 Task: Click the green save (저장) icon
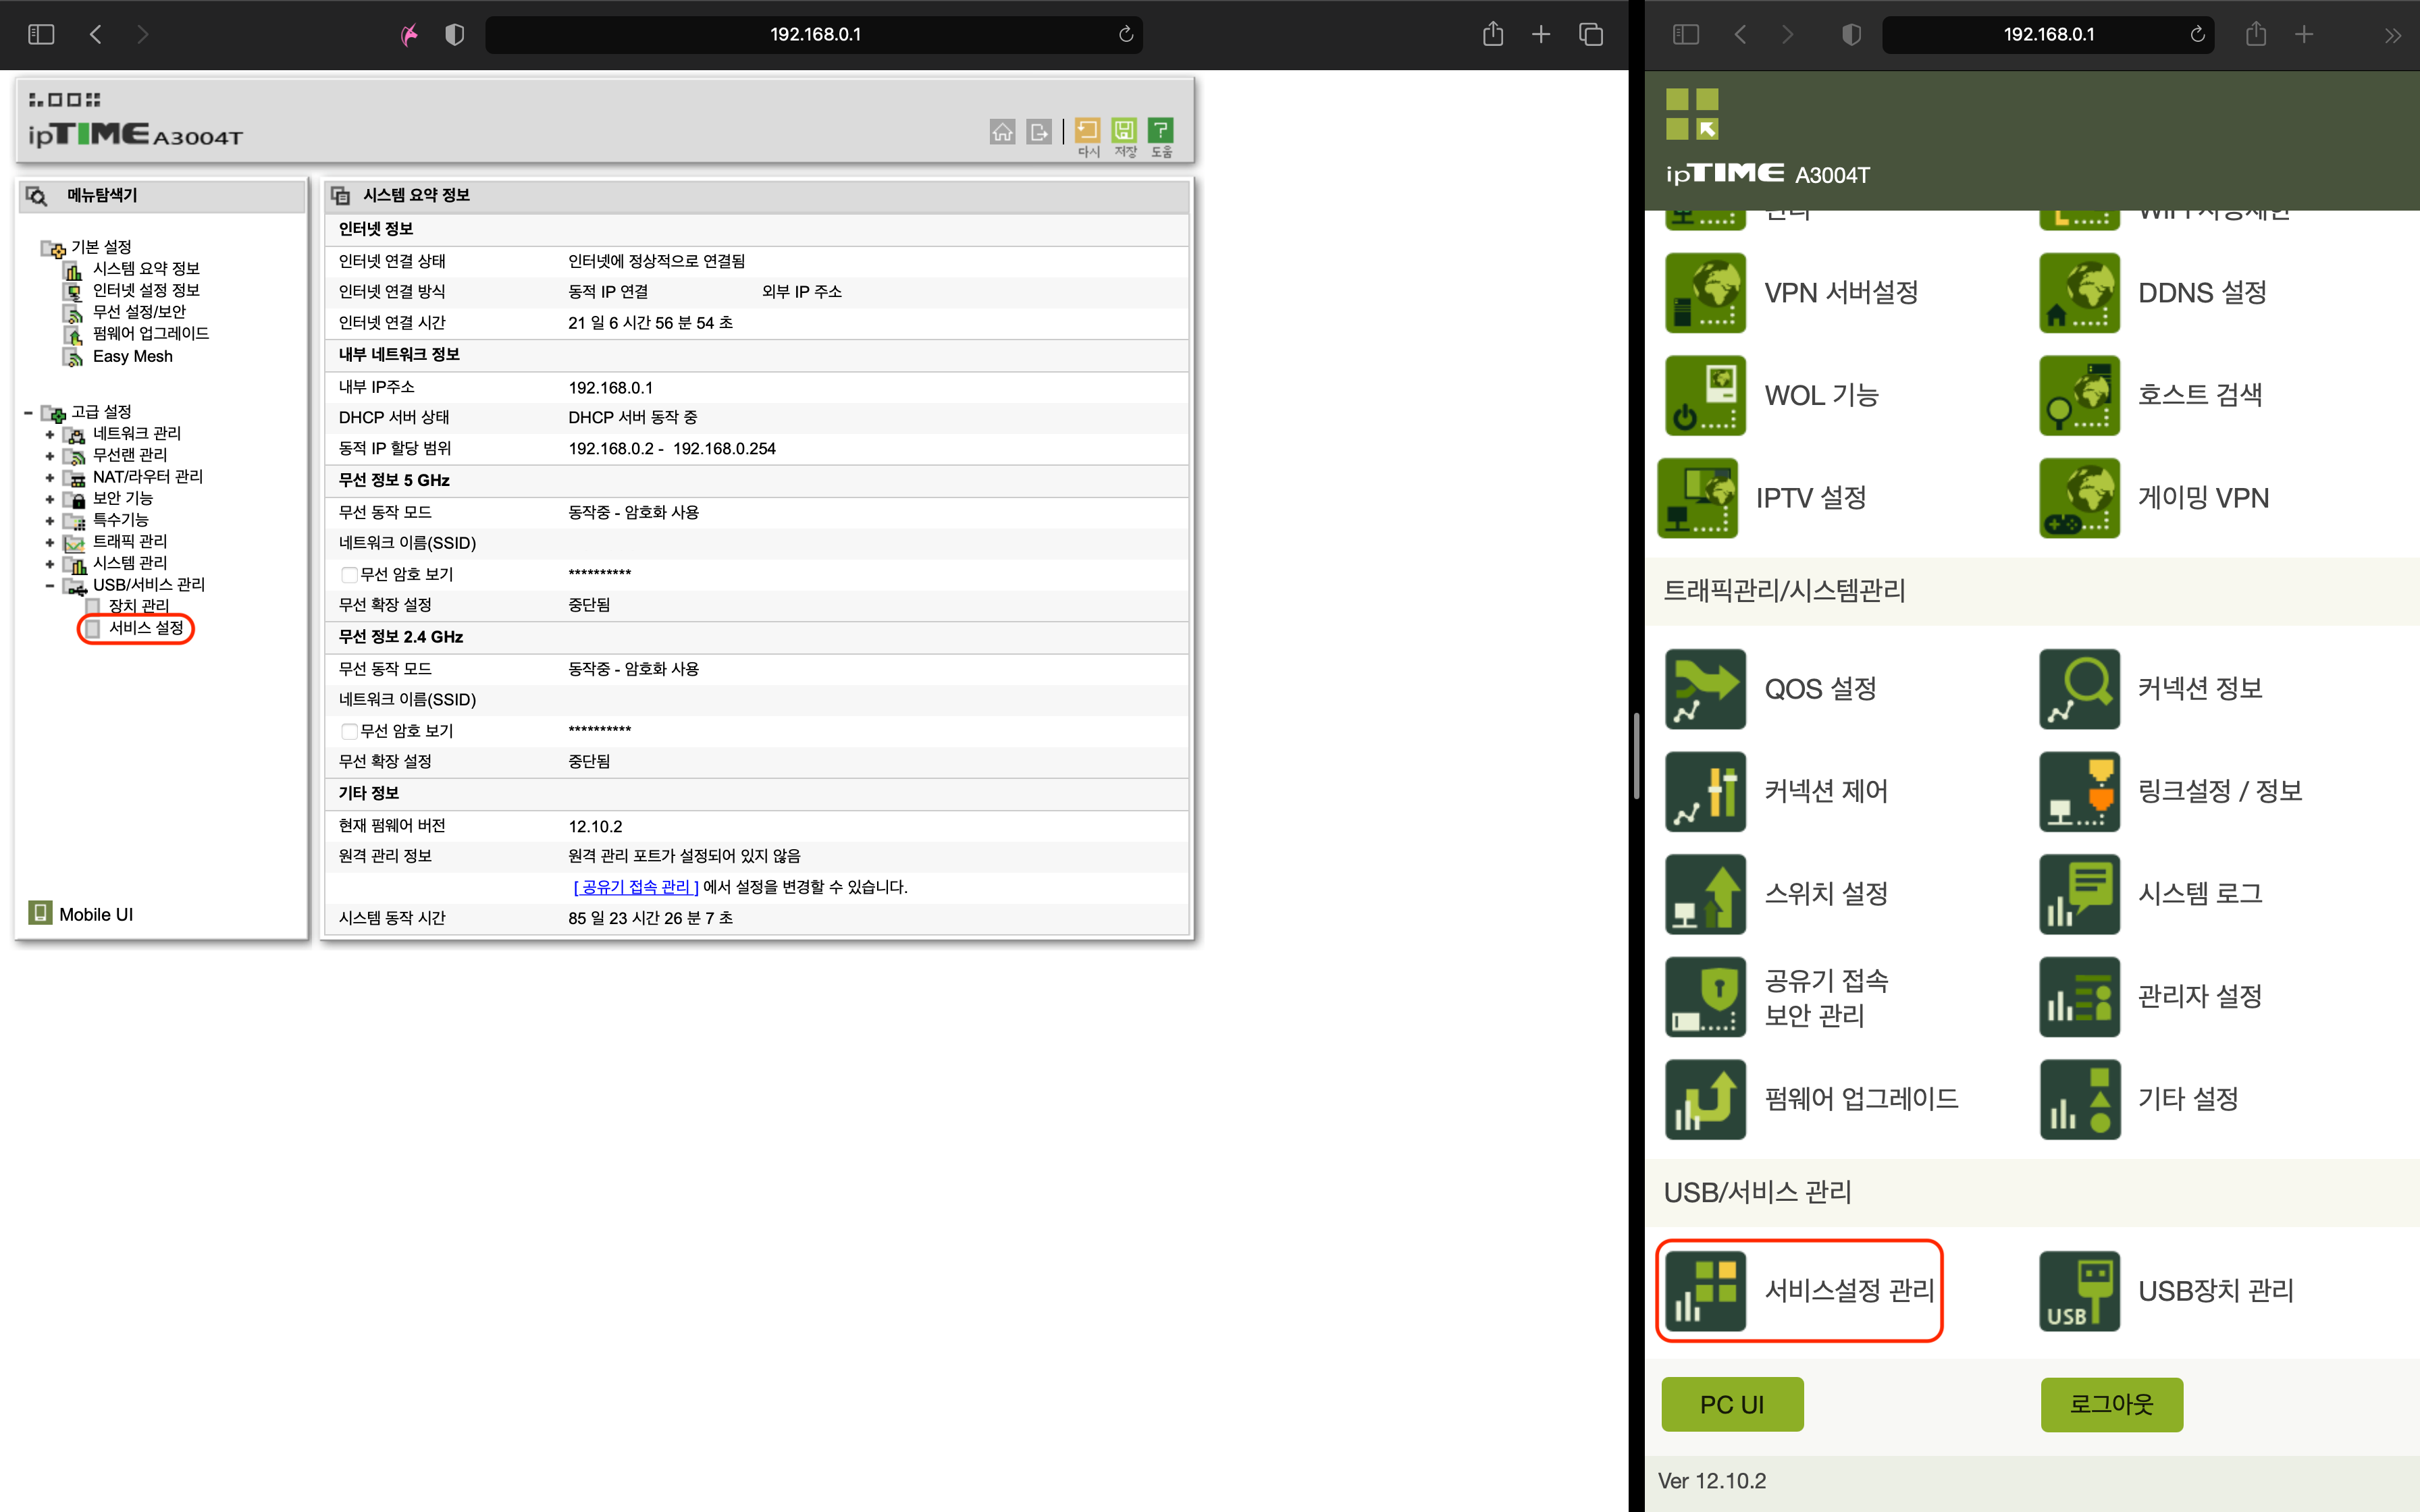tap(1124, 131)
